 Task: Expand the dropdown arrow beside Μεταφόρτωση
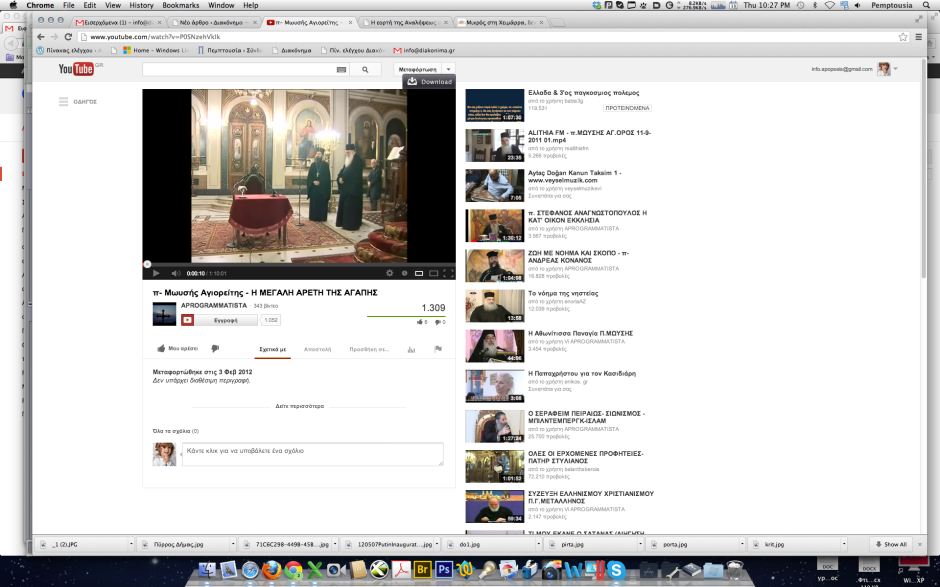coord(448,69)
